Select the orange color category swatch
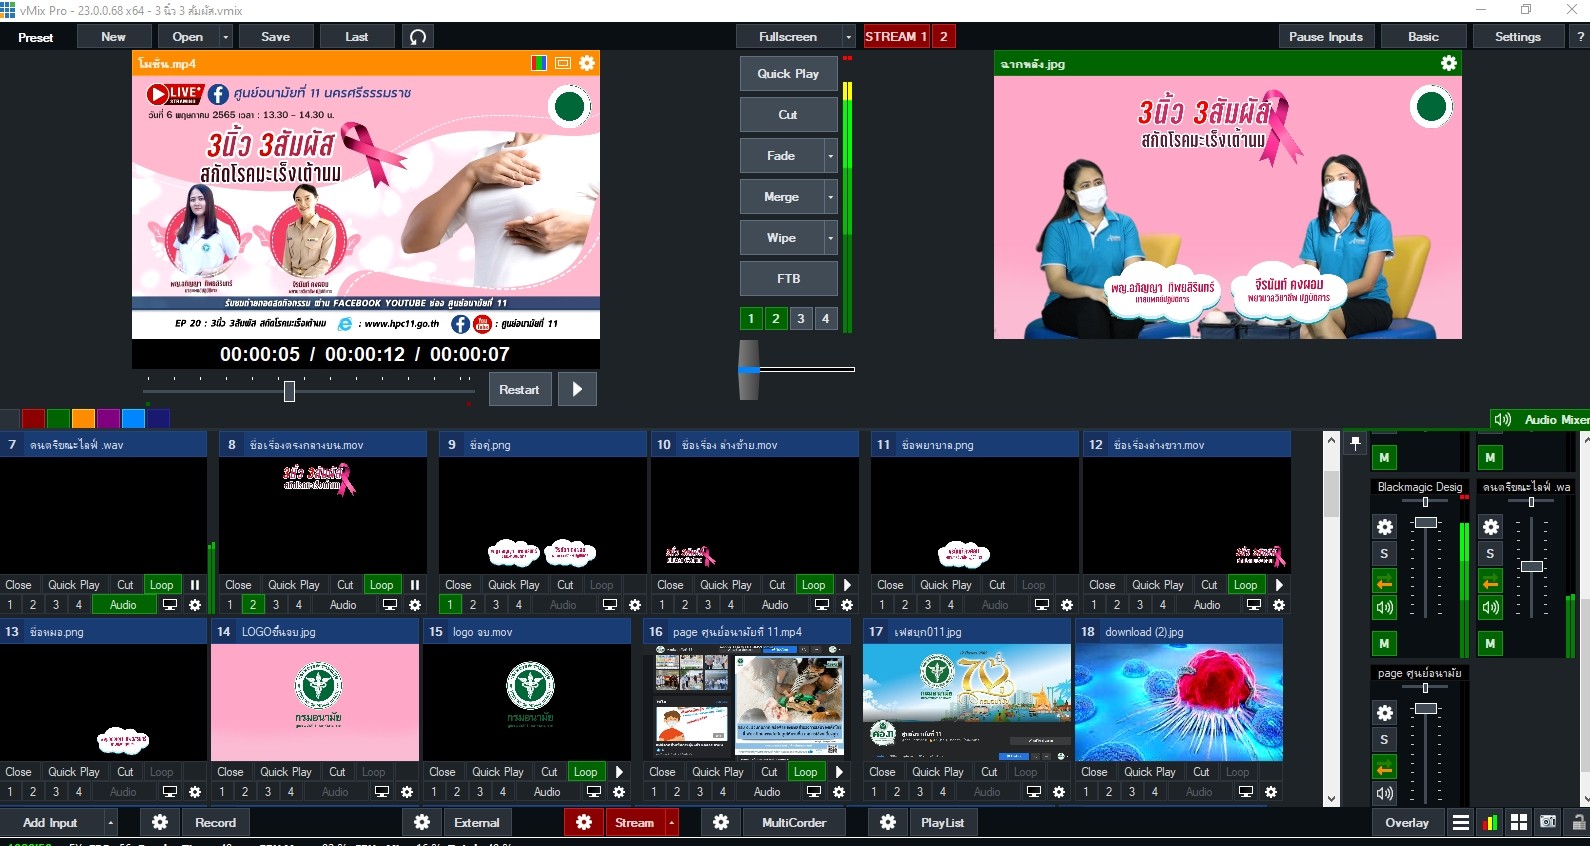The image size is (1590, 846). tap(83, 418)
